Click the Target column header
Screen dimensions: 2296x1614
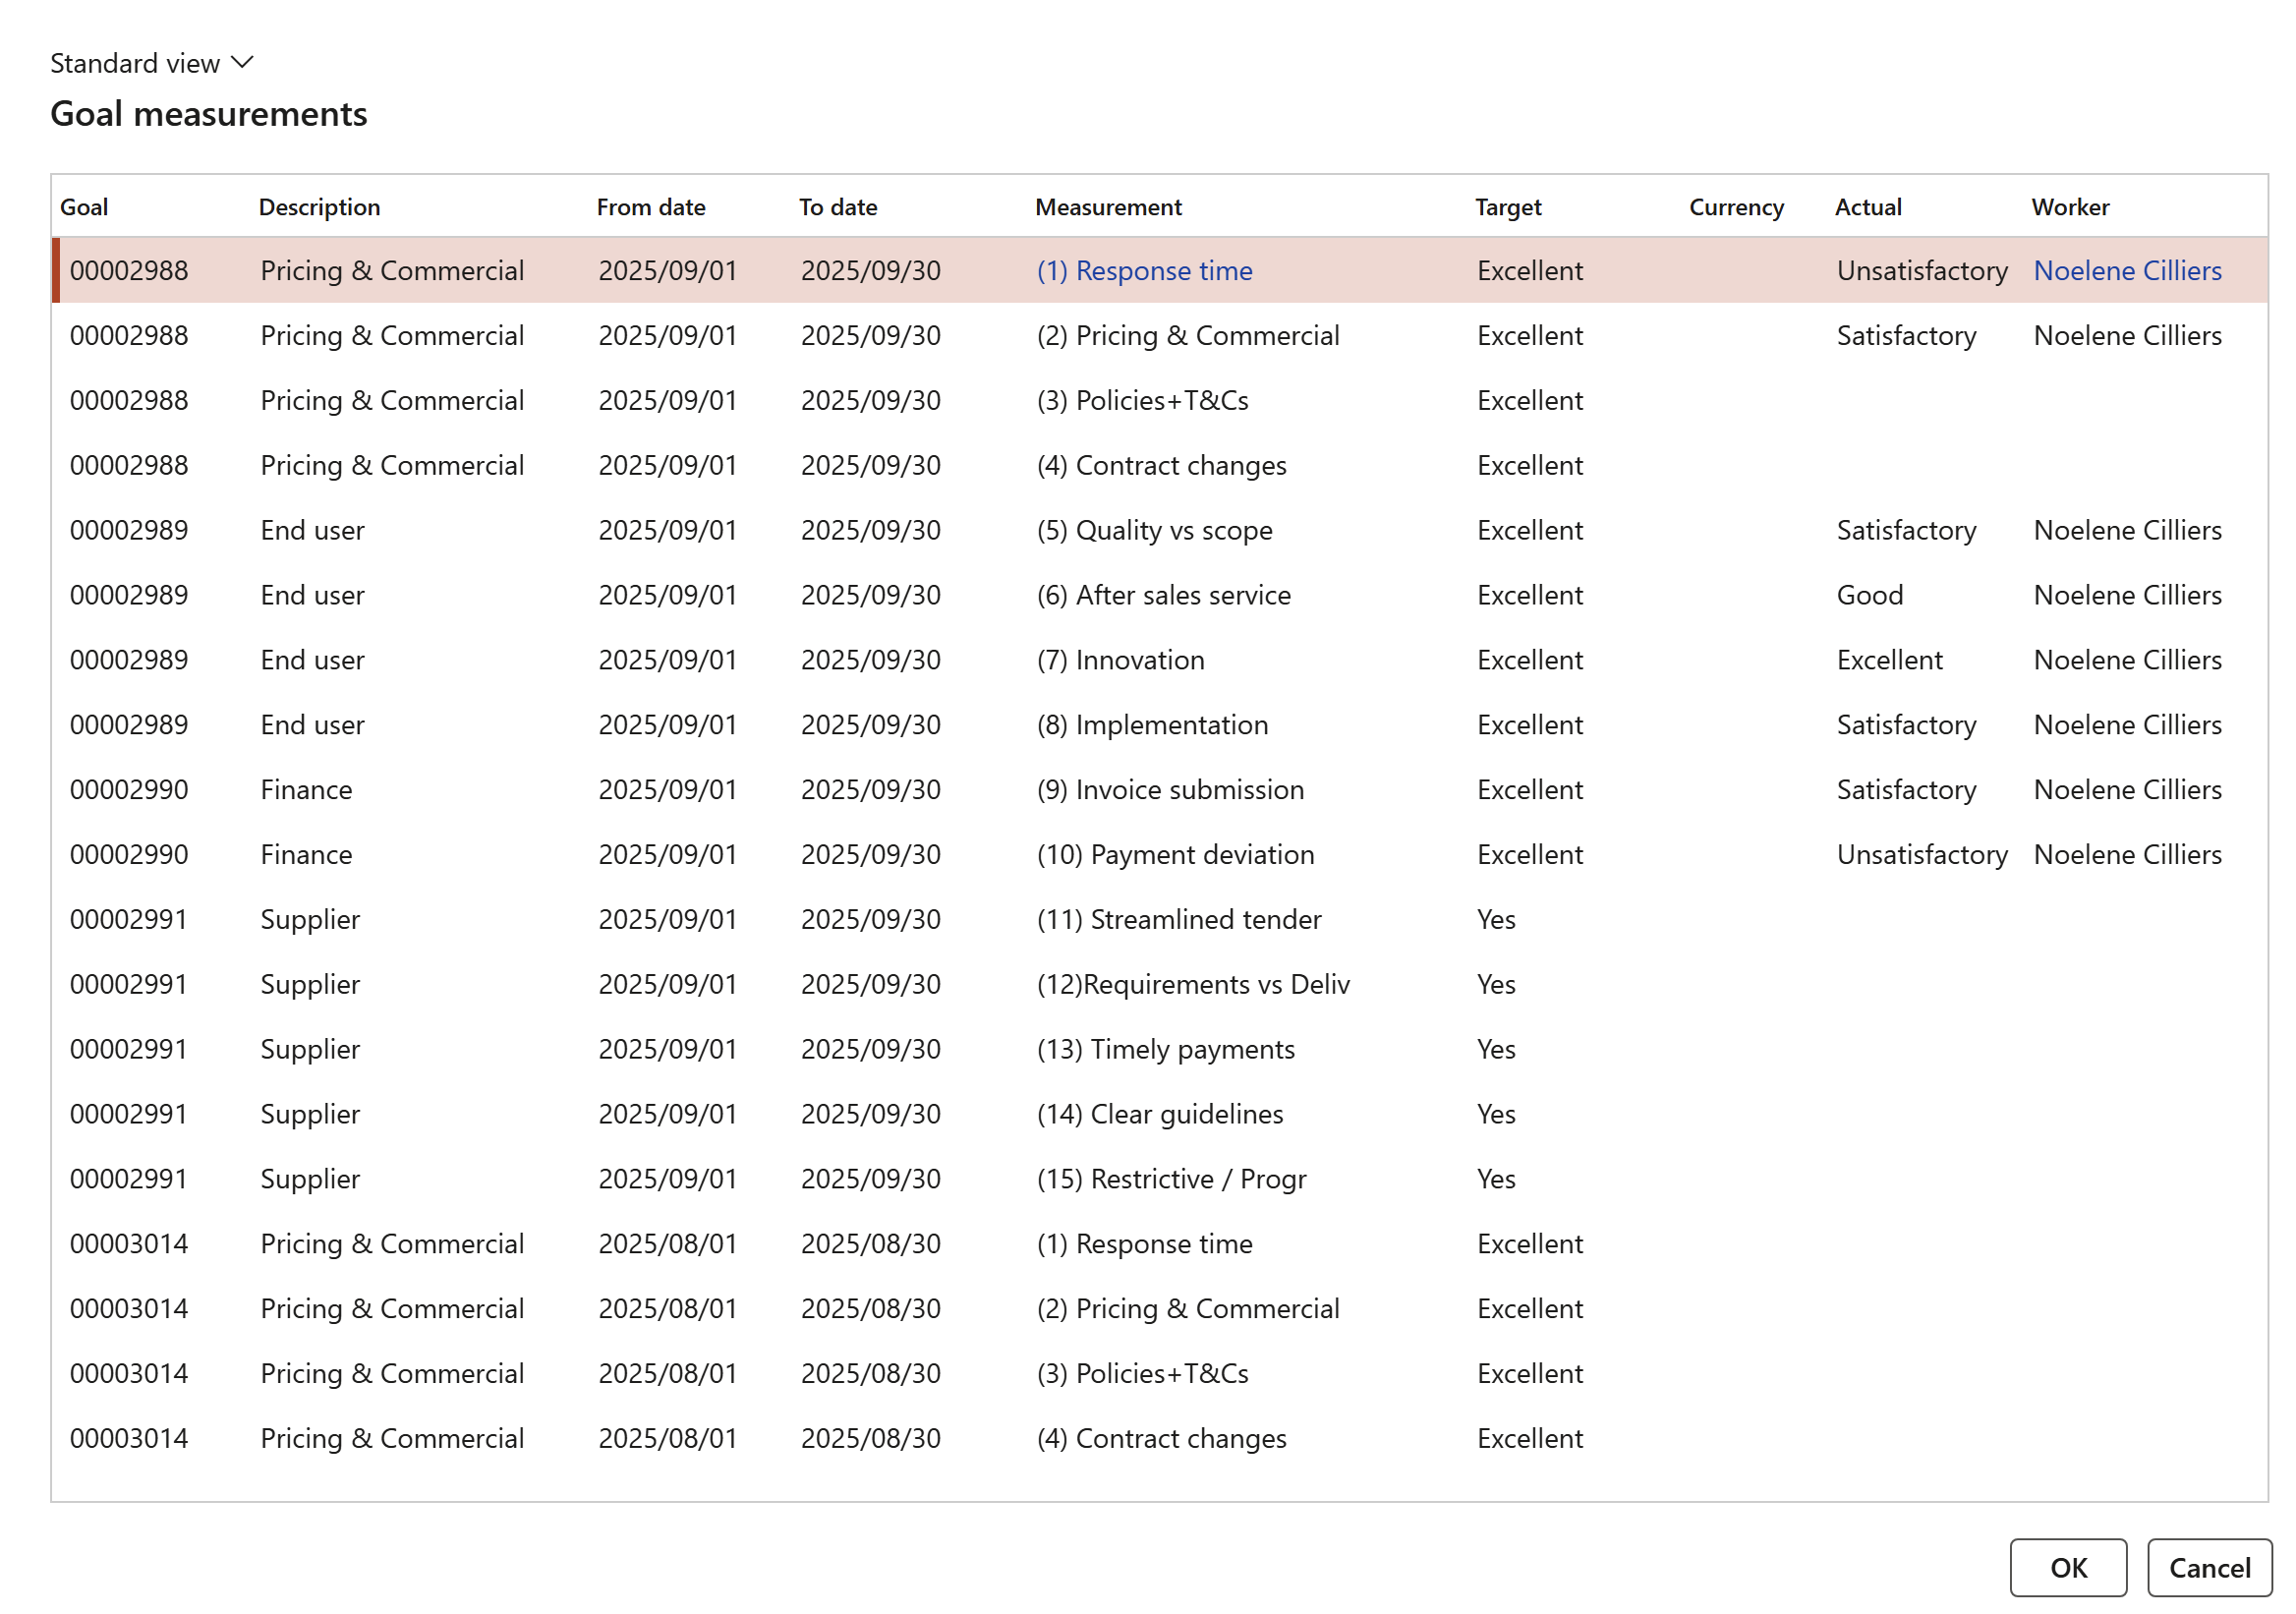1507,207
